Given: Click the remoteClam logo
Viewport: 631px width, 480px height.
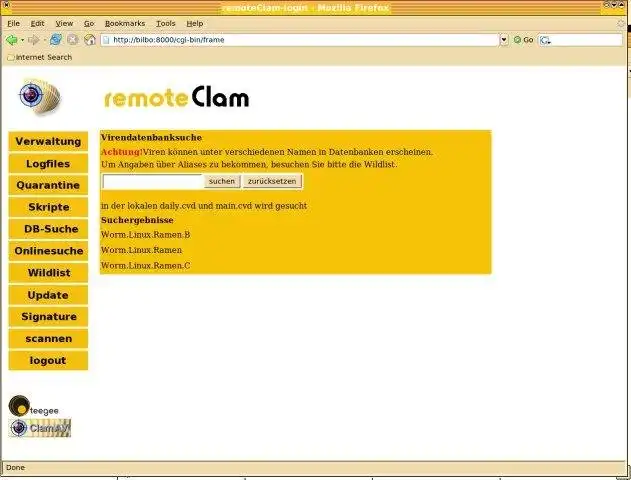Looking at the screenshot, I should pyautogui.click(x=176, y=97).
